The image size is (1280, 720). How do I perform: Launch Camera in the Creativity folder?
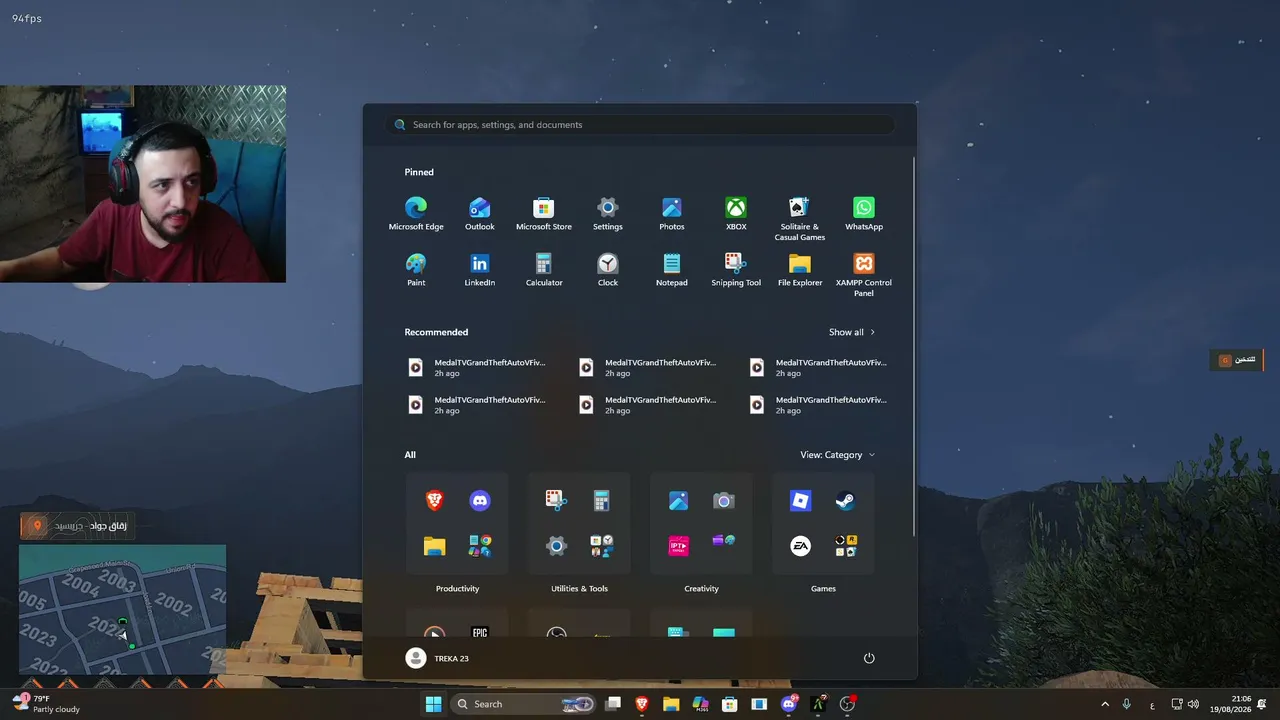(x=724, y=501)
